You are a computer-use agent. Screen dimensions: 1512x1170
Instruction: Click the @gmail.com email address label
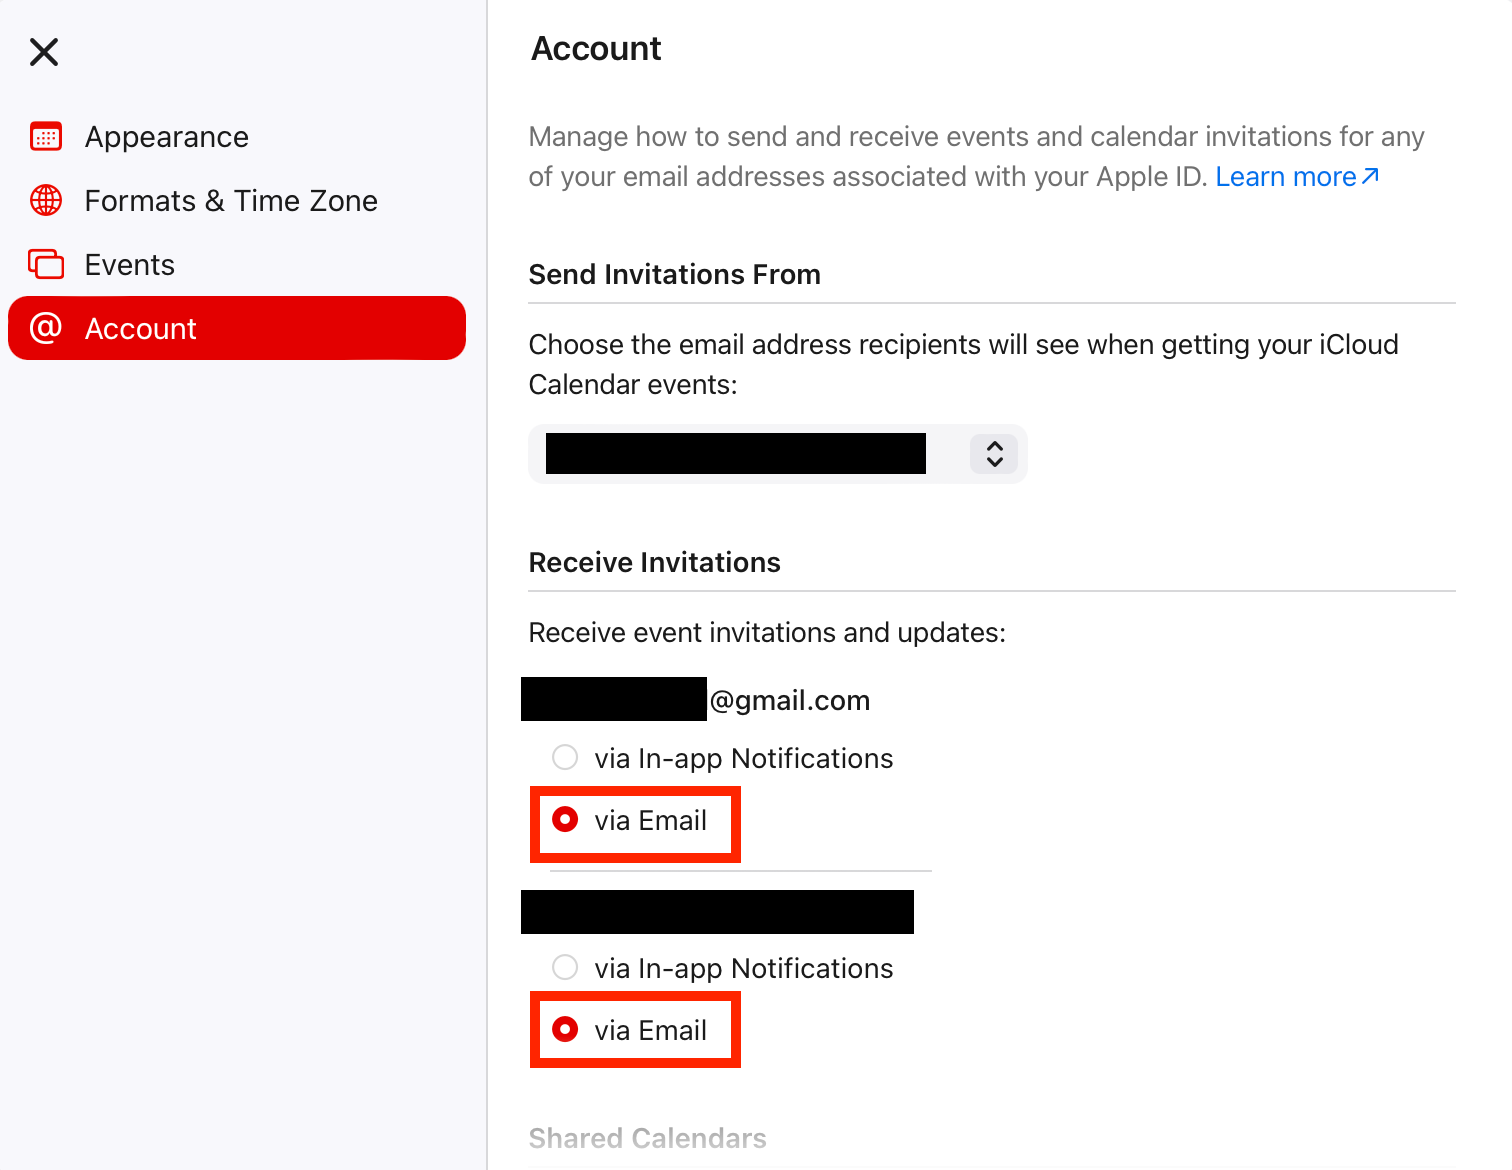(696, 700)
